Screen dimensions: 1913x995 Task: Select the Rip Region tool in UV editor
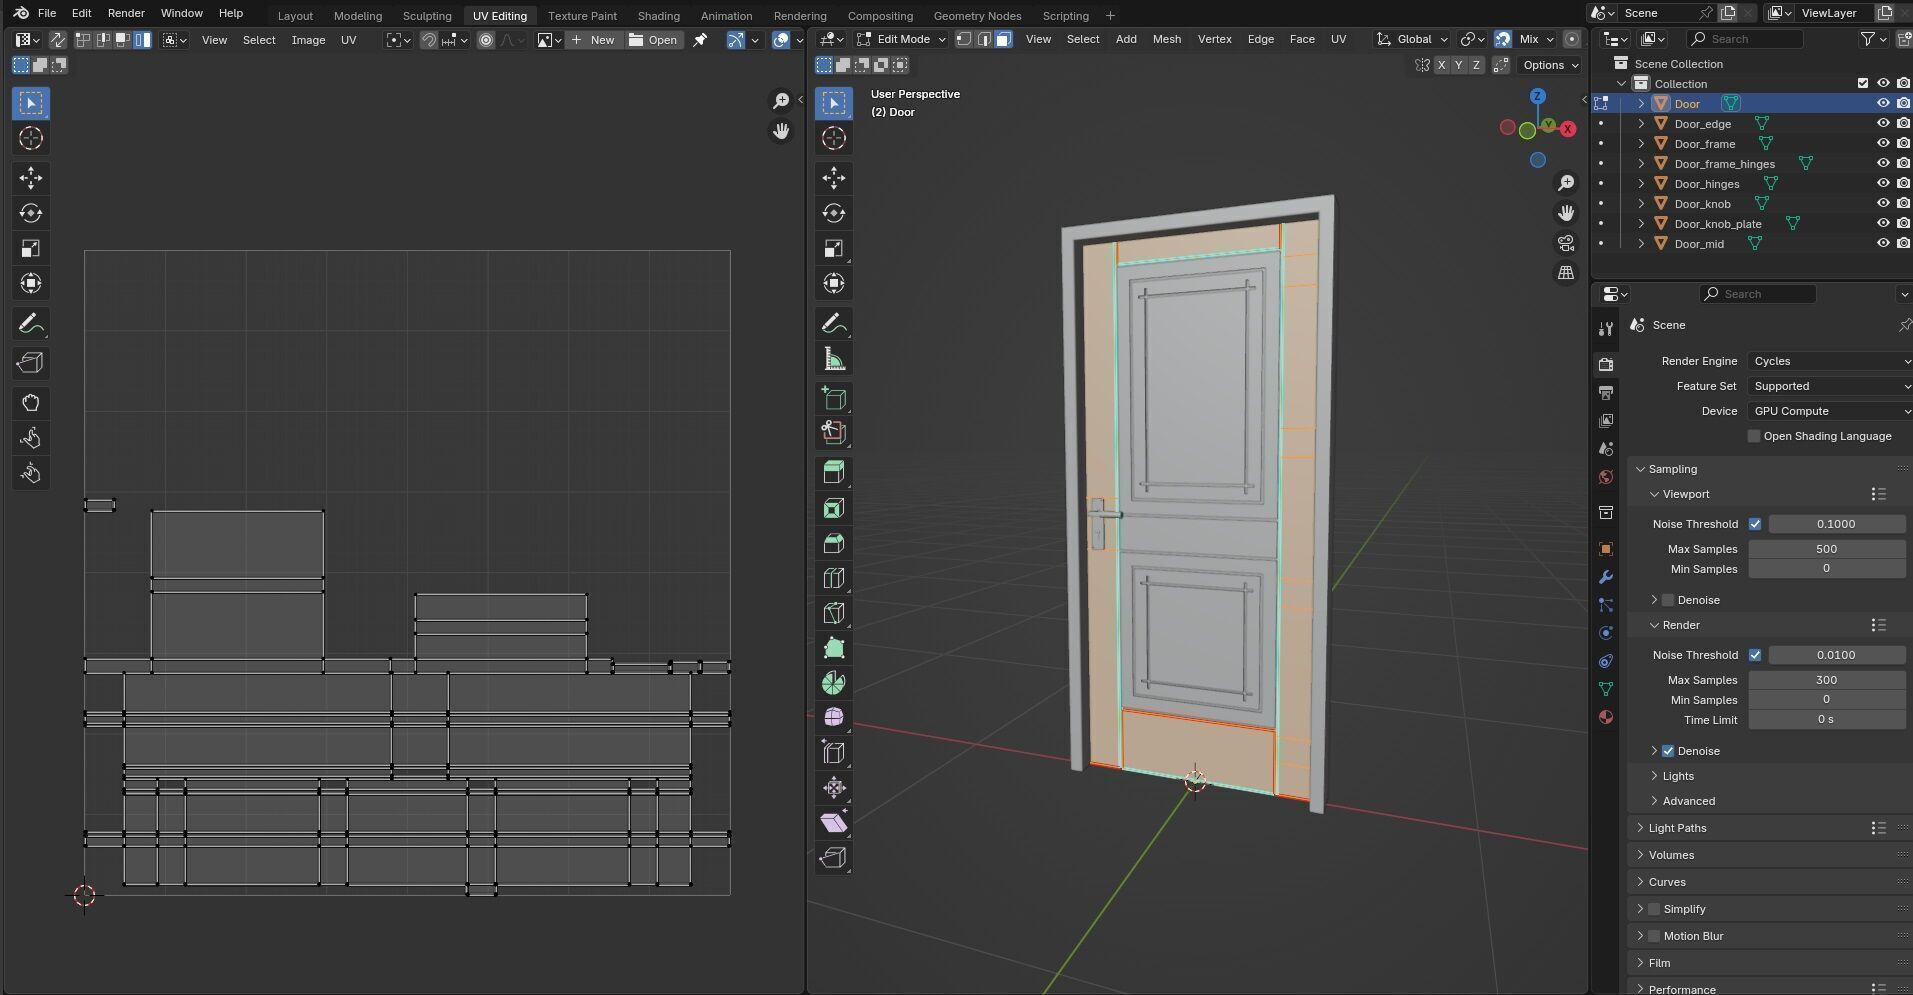(31, 363)
